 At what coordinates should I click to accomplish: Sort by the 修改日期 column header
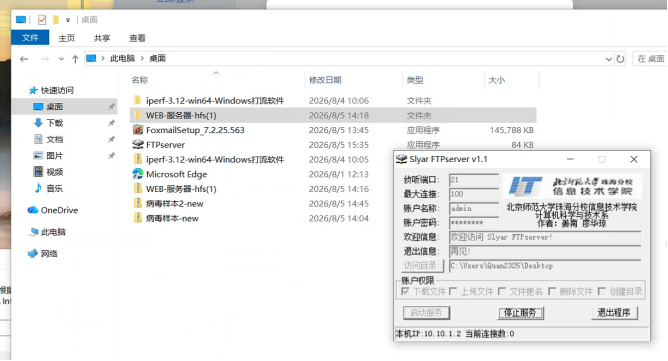click(325, 80)
